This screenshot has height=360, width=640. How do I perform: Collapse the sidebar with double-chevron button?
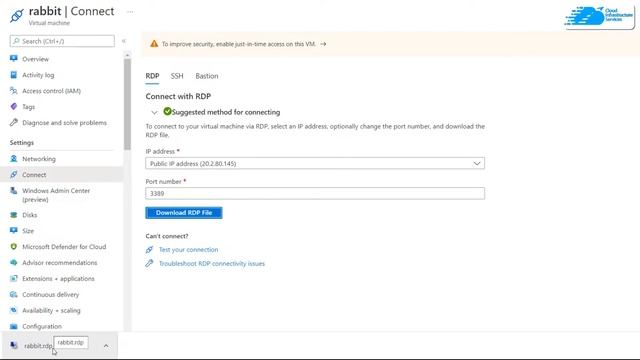coord(124,41)
